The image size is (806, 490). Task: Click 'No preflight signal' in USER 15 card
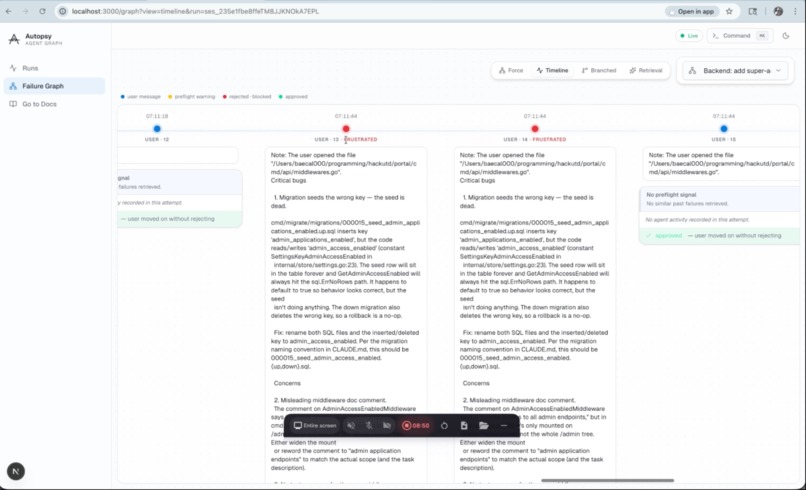(671, 195)
